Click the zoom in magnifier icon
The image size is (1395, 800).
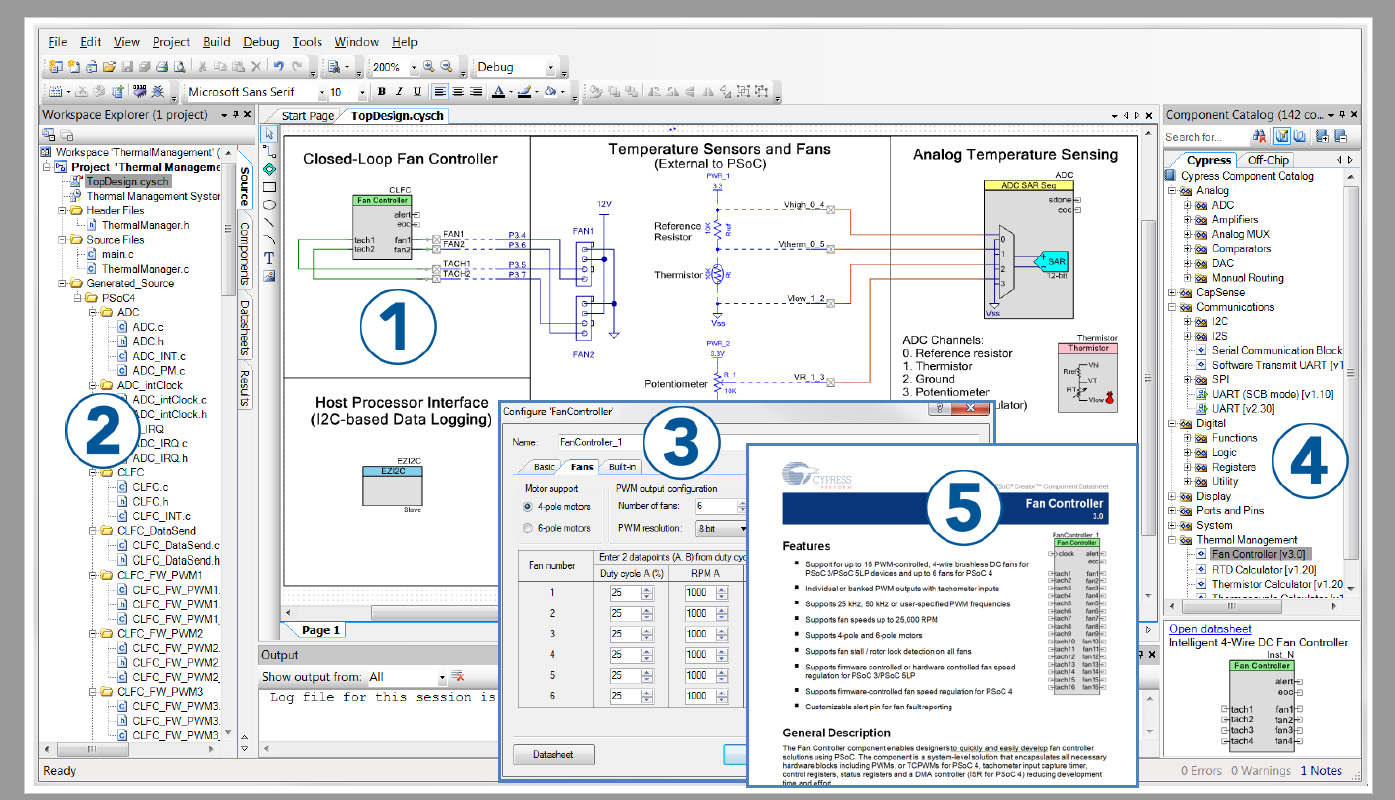(428, 67)
